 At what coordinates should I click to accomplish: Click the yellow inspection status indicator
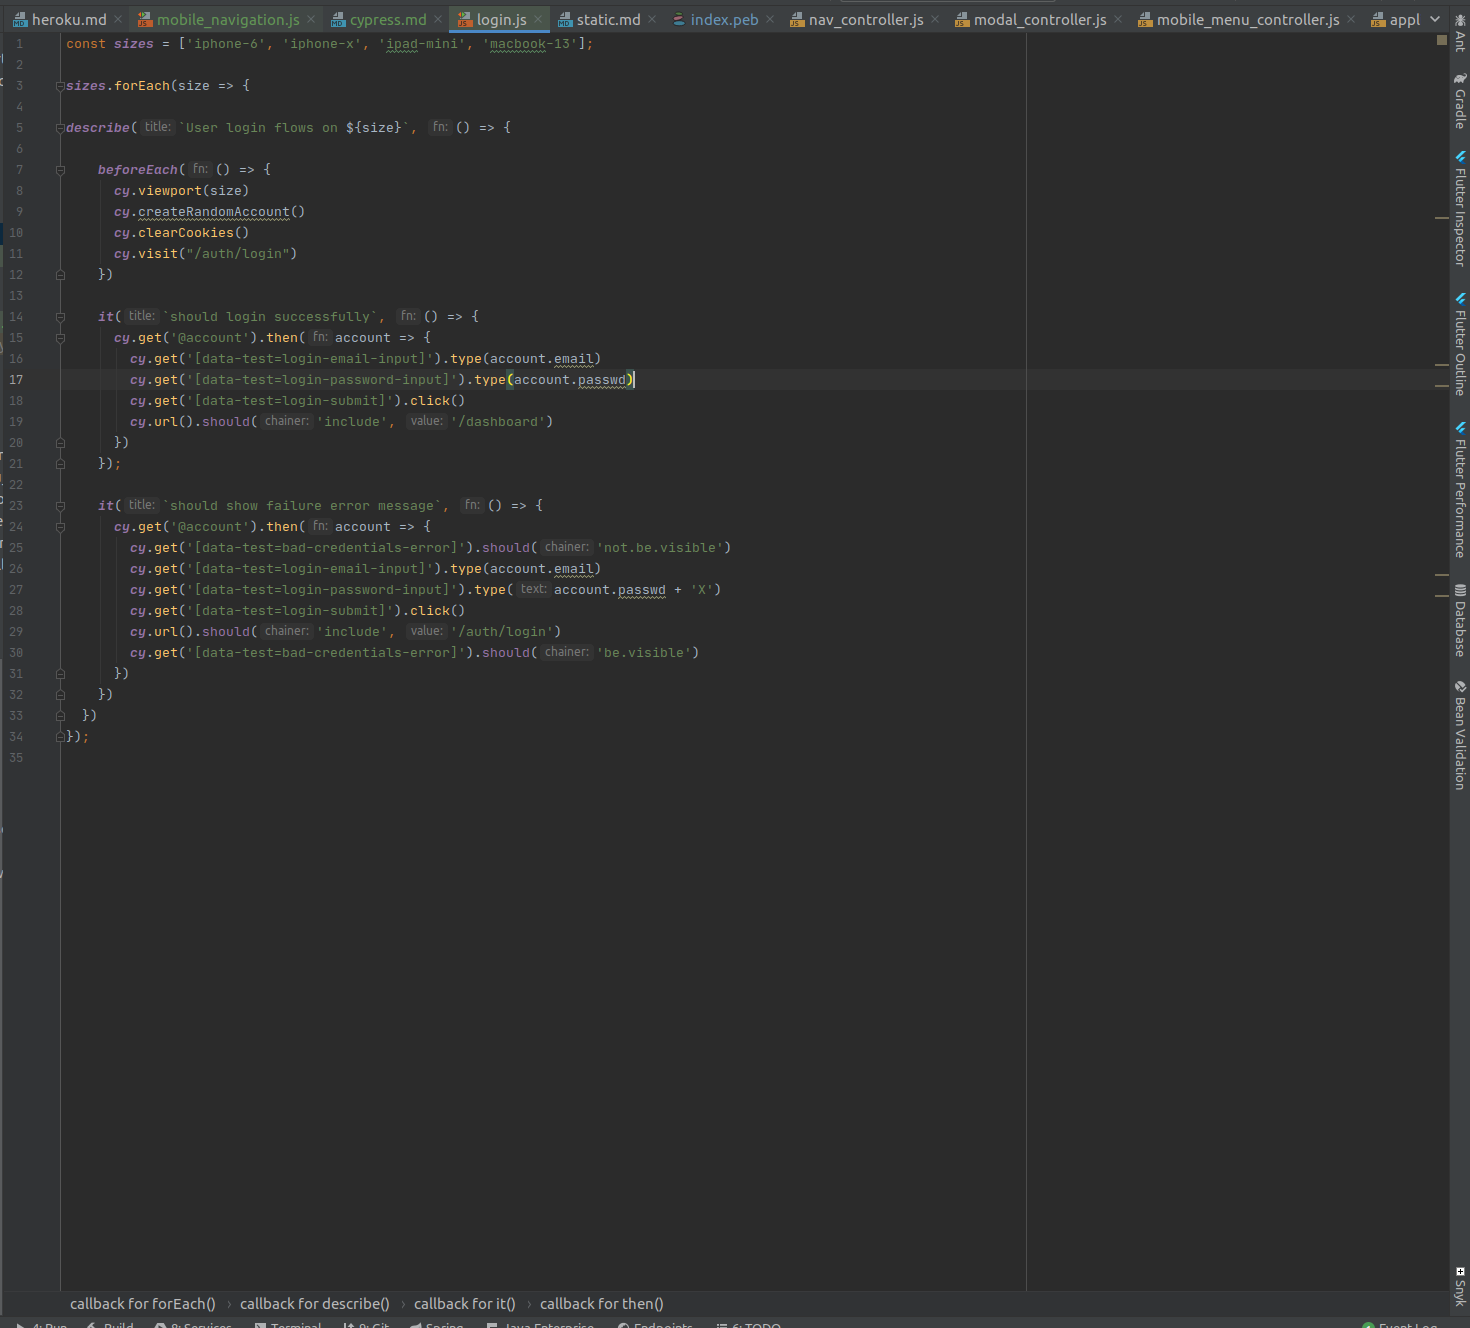click(1441, 40)
